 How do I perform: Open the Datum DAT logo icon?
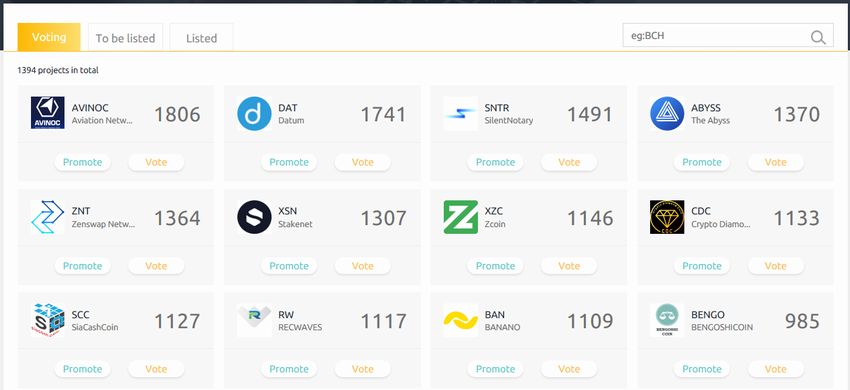coord(254,113)
